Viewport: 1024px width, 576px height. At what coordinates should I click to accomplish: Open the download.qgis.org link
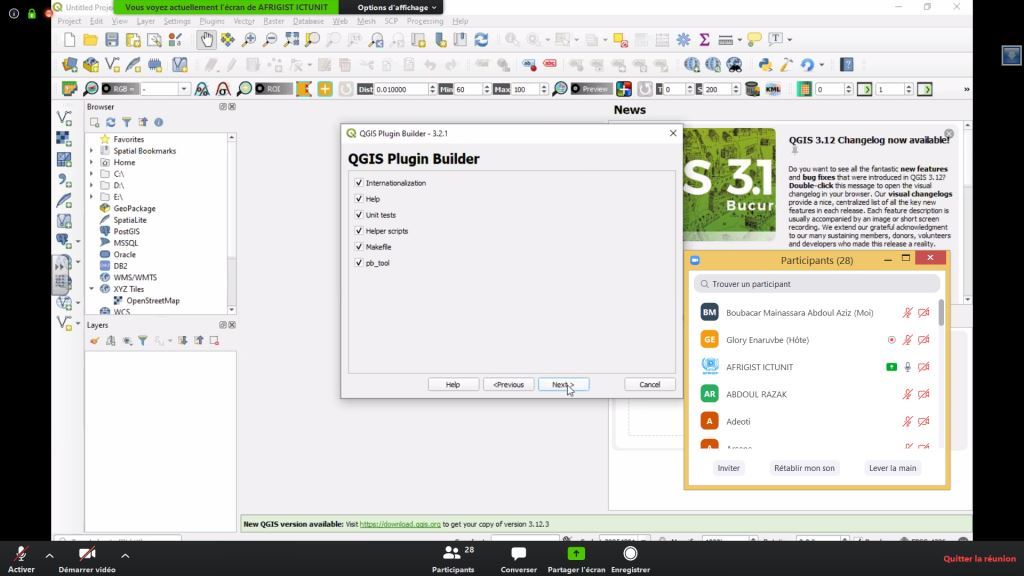tap(400, 524)
